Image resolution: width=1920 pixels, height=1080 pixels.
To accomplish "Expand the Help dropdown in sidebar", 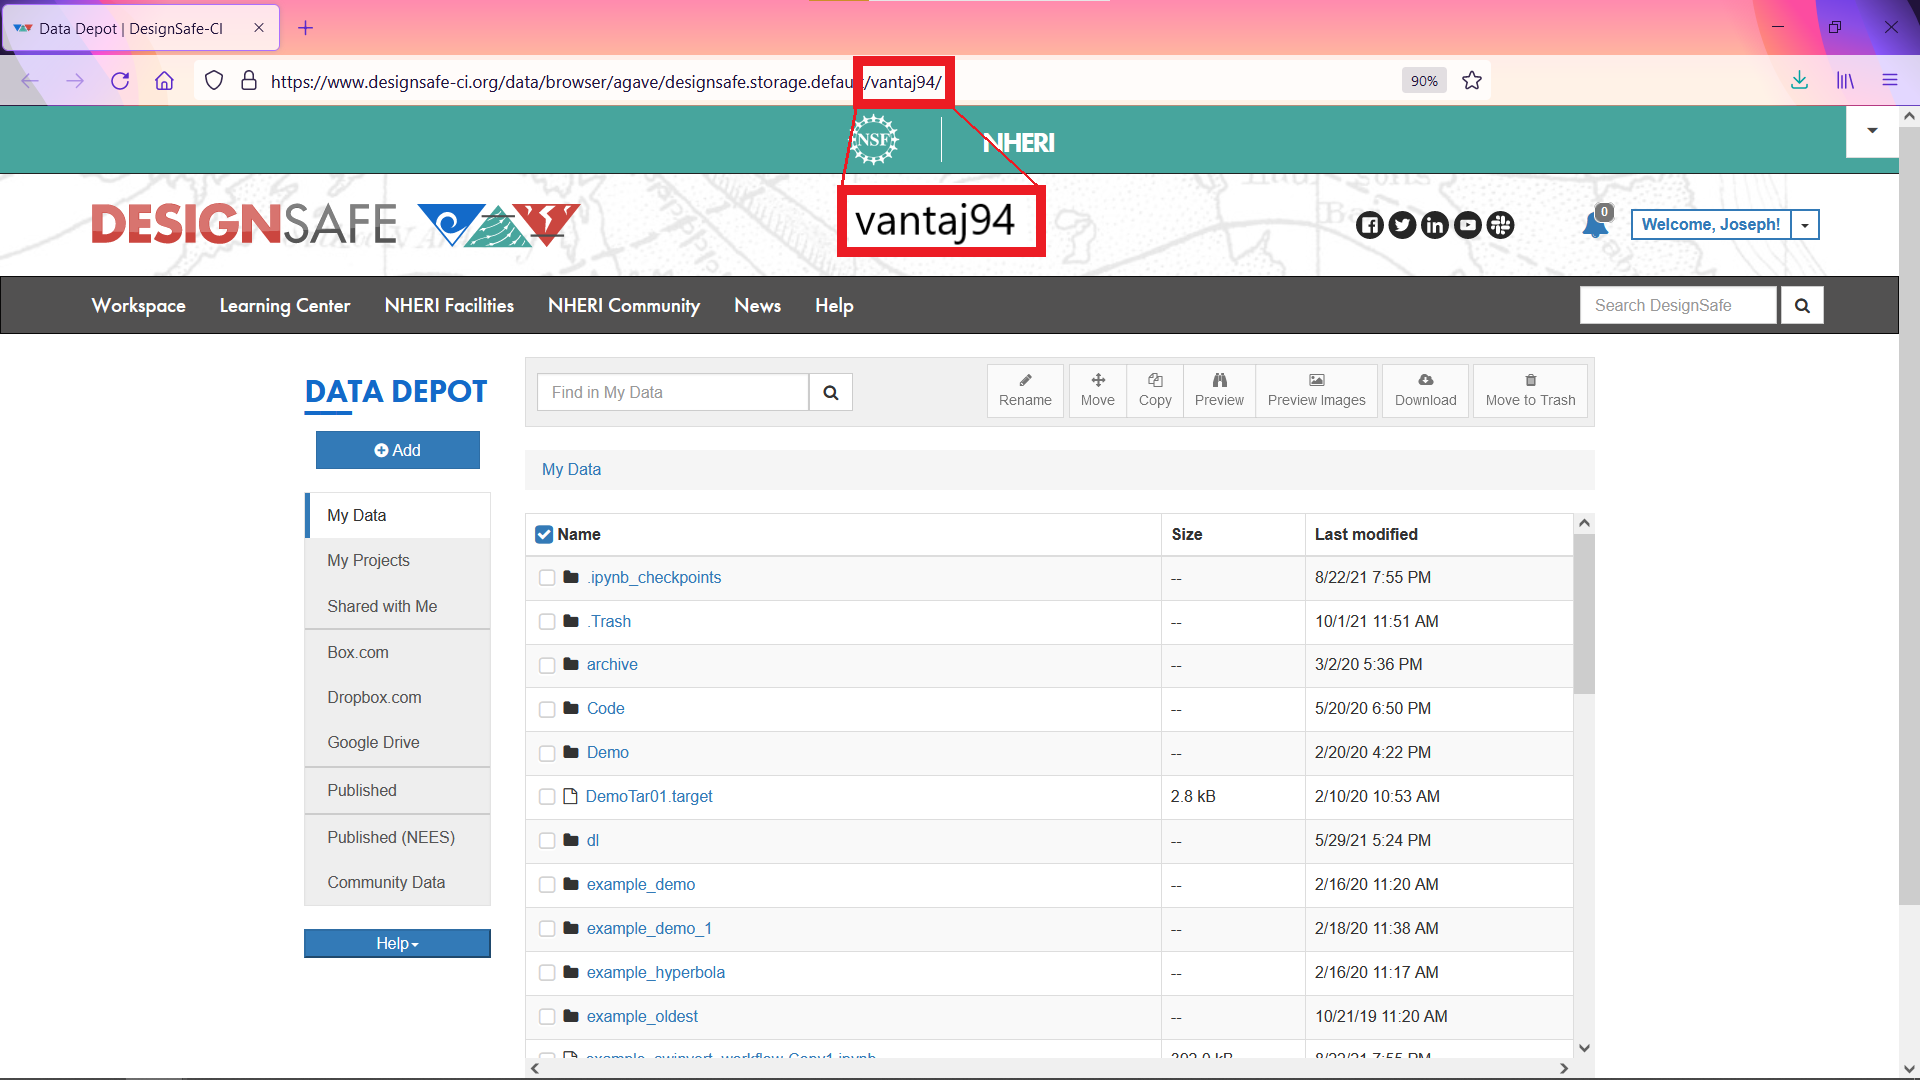I will click(397, 943).
